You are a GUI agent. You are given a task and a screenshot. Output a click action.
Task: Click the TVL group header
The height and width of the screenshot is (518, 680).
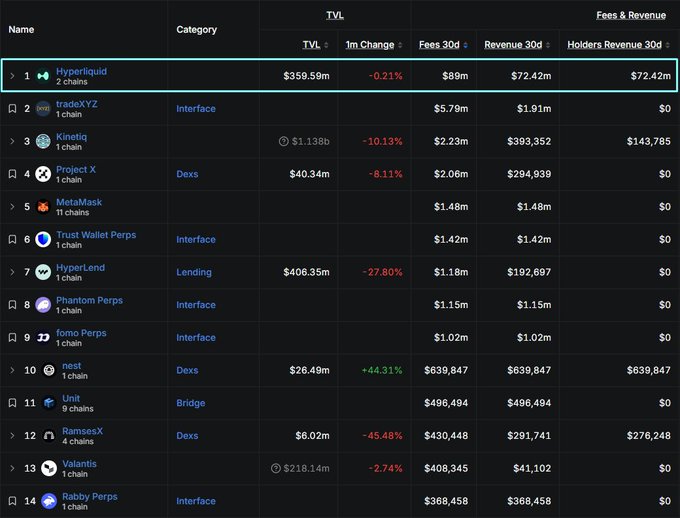coord(335,15)
